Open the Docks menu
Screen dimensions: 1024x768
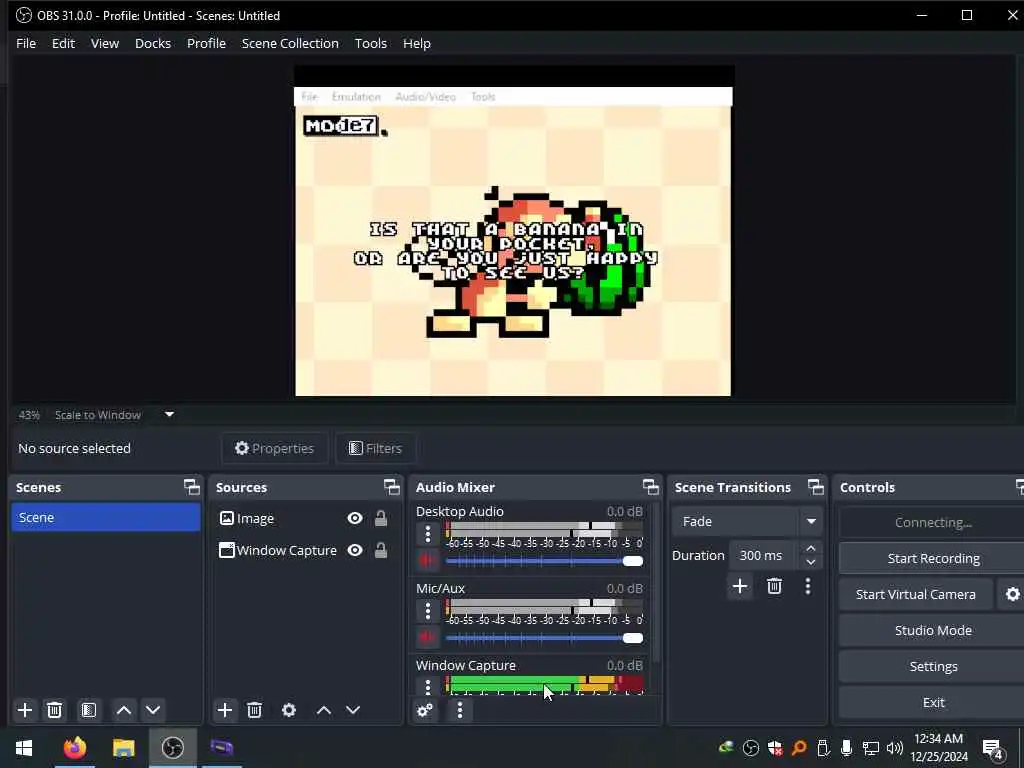tap(153, 43)
